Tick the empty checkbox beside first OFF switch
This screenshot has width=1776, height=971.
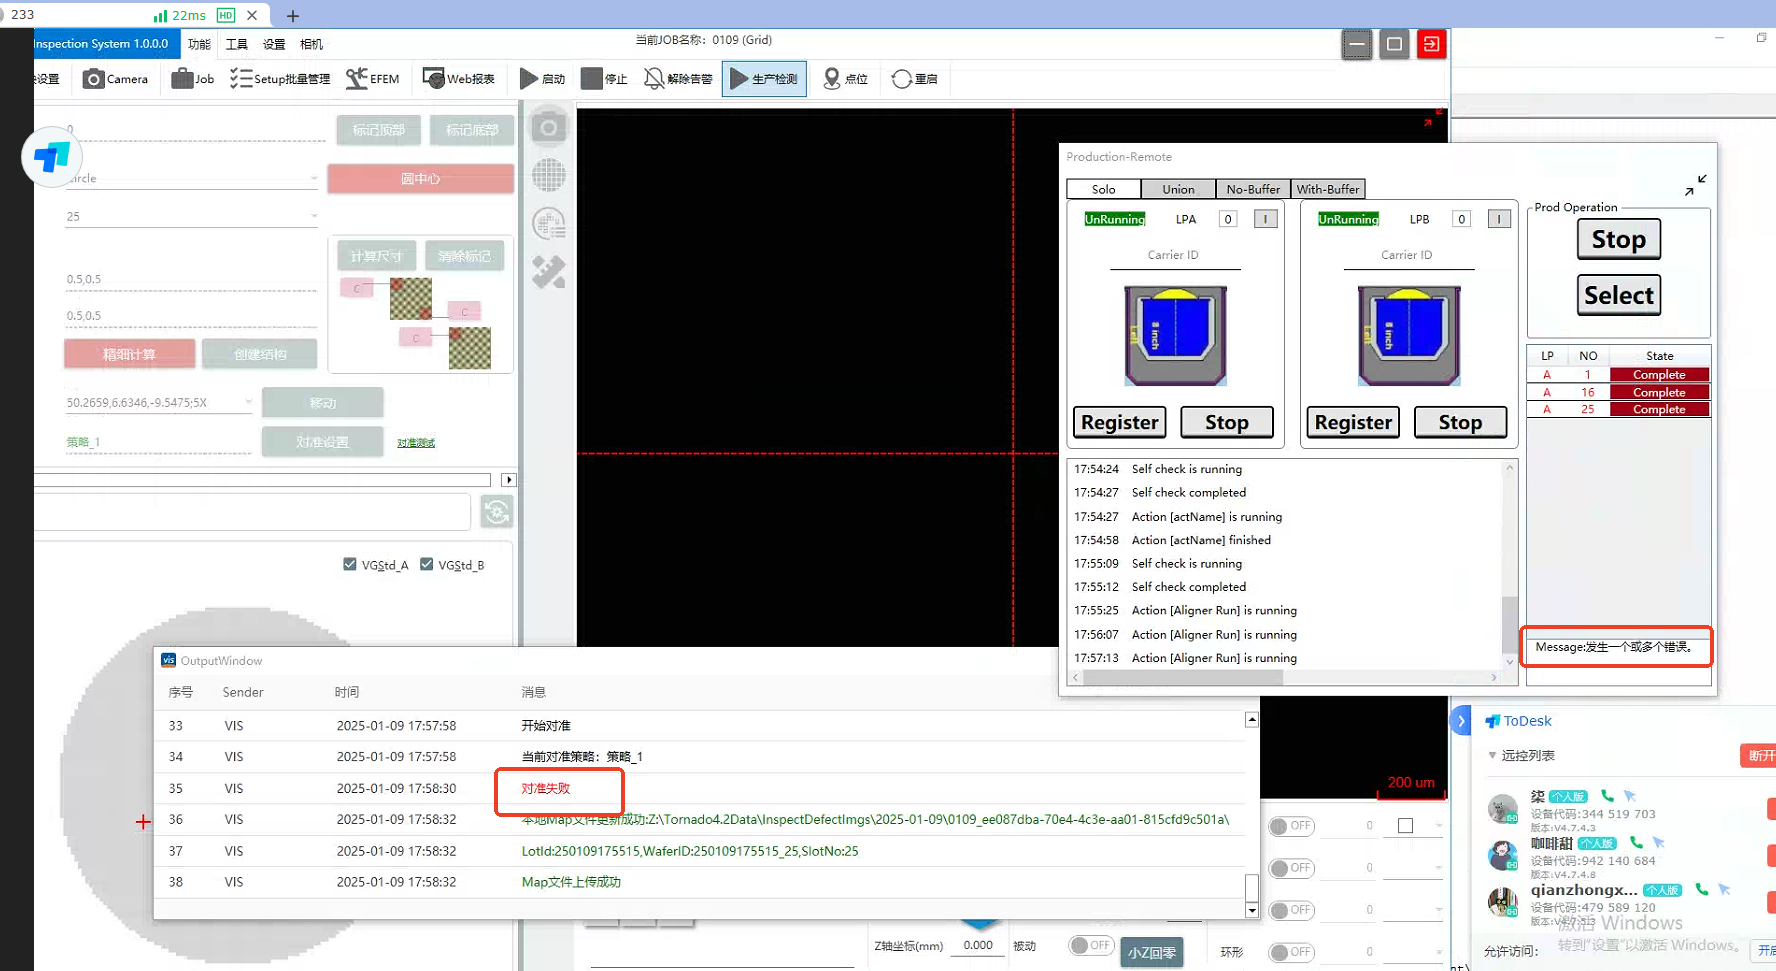click(x=1405, y=826)
